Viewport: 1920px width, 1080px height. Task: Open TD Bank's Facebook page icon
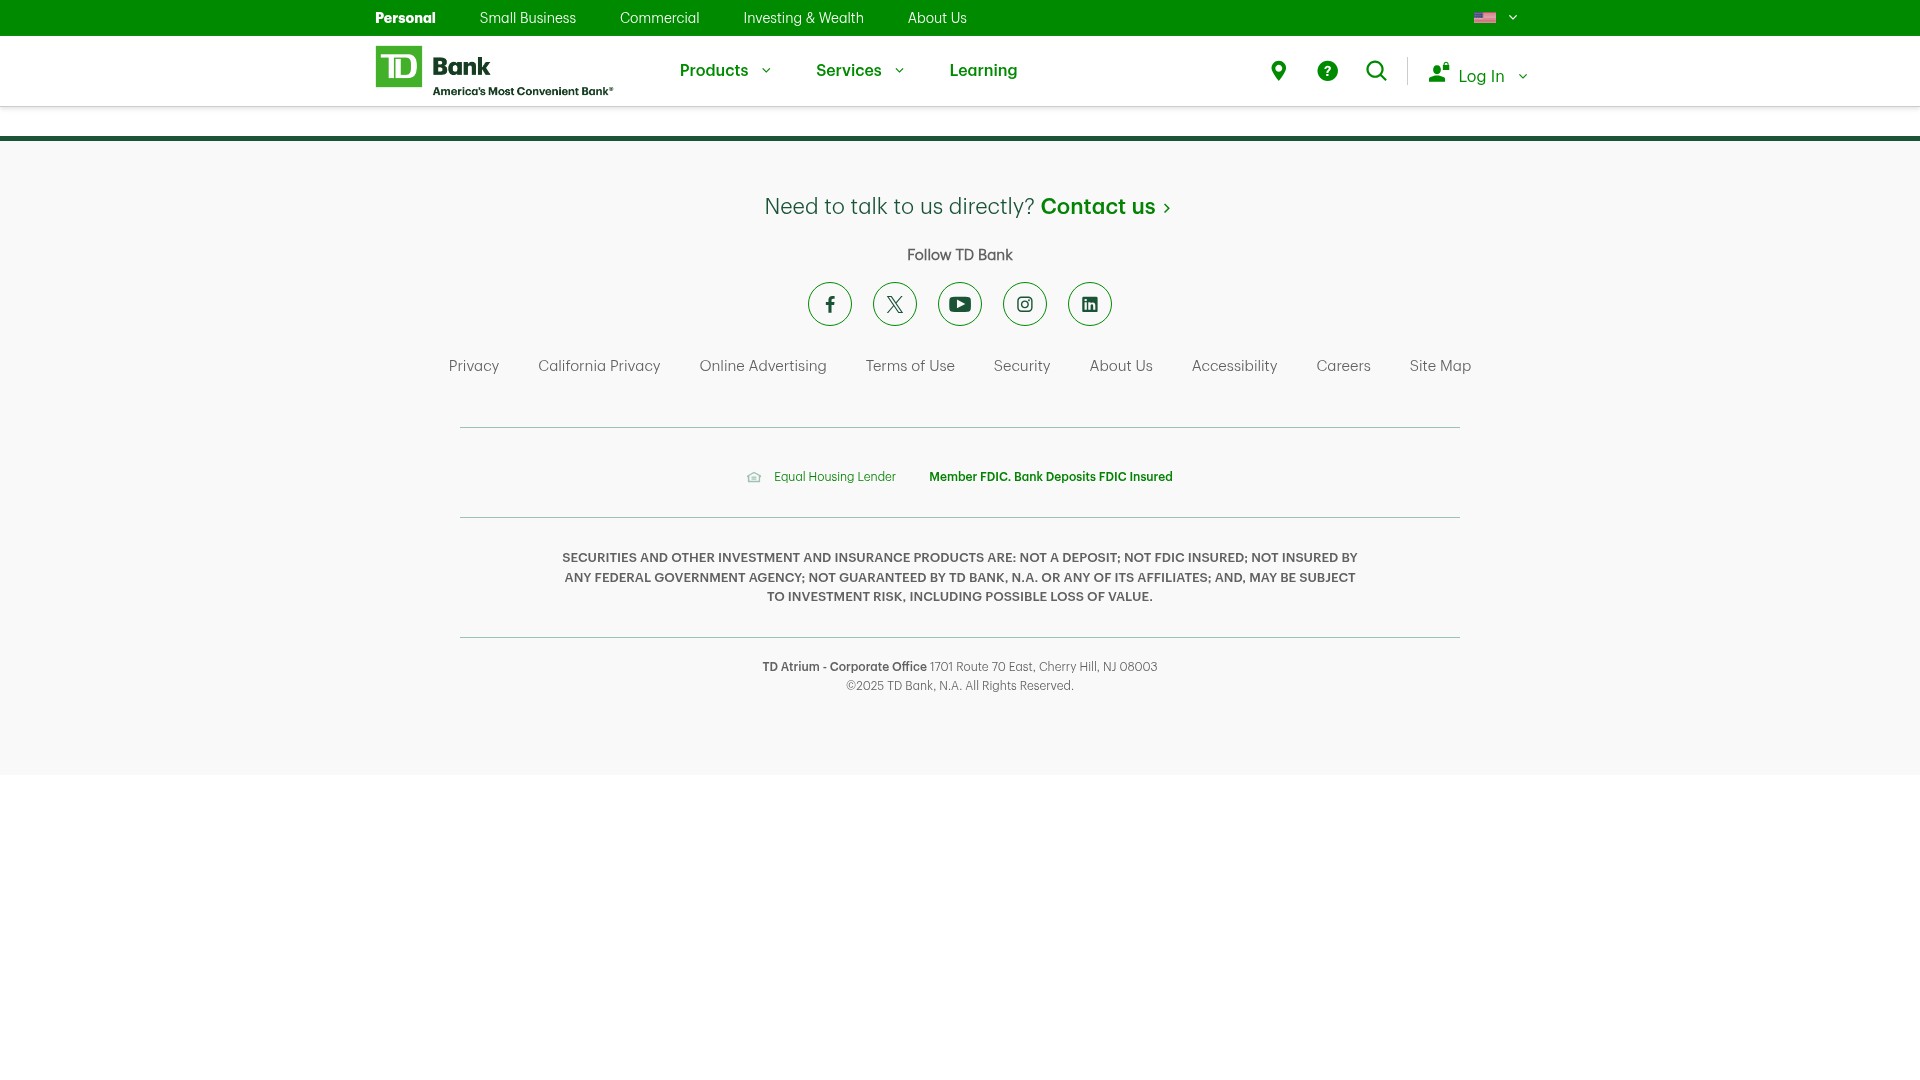(830, 304)
